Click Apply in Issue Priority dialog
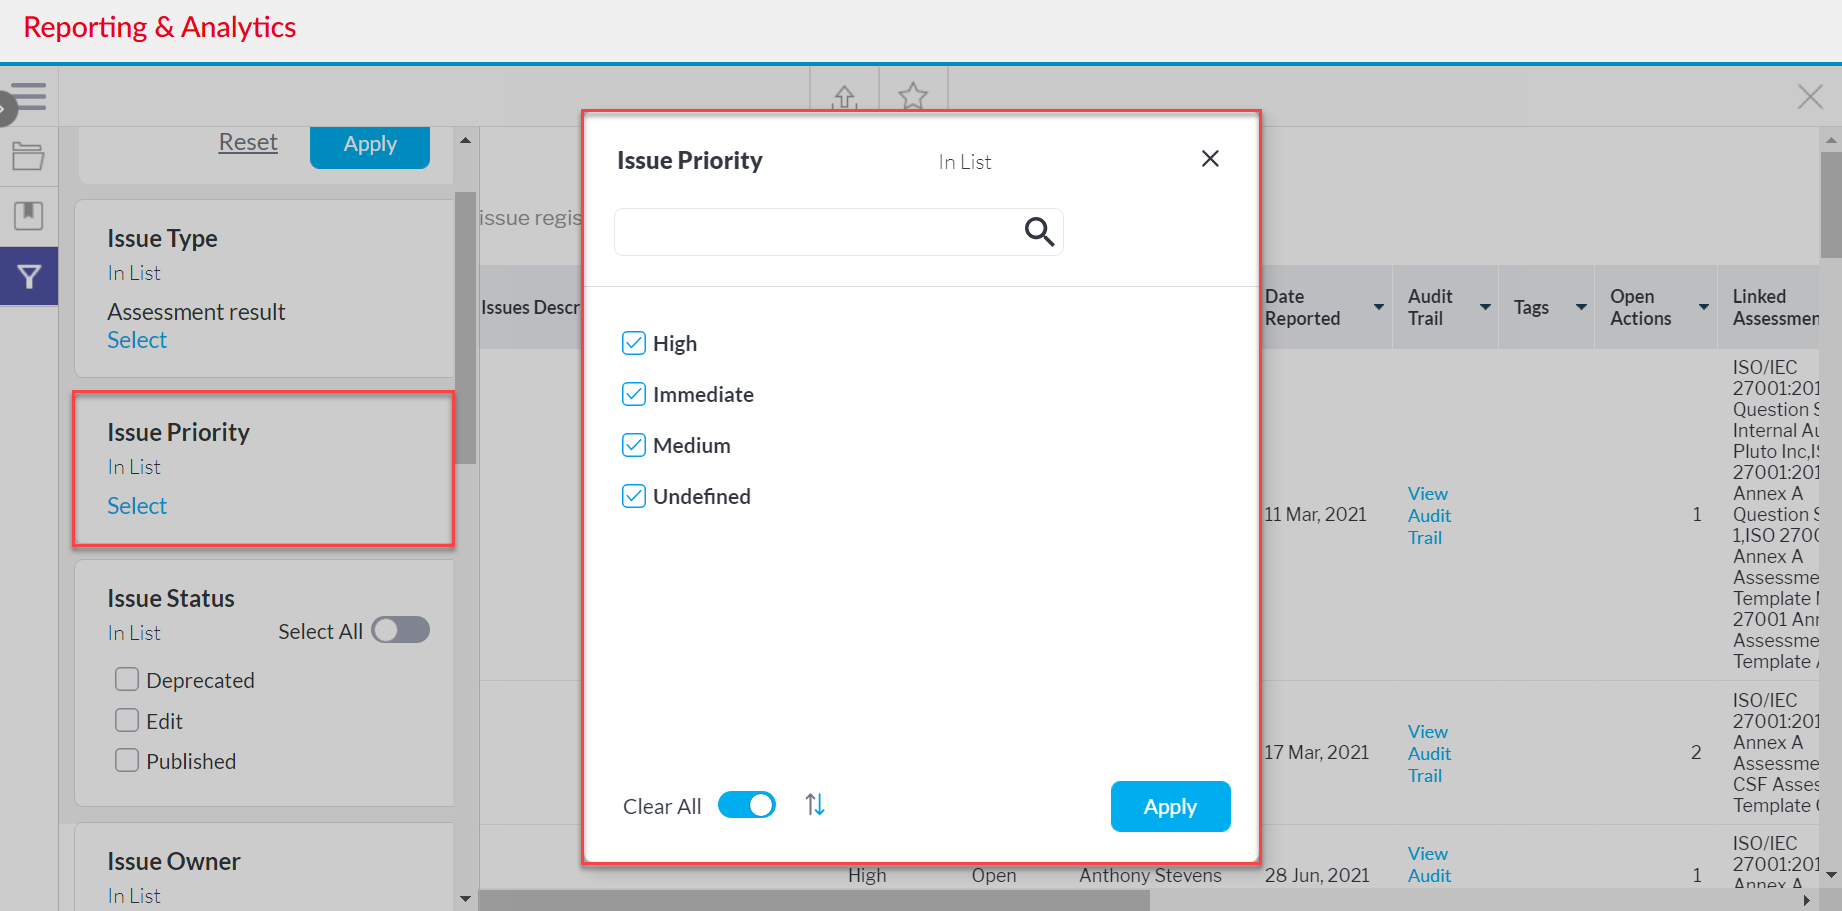 (1170, 806)
